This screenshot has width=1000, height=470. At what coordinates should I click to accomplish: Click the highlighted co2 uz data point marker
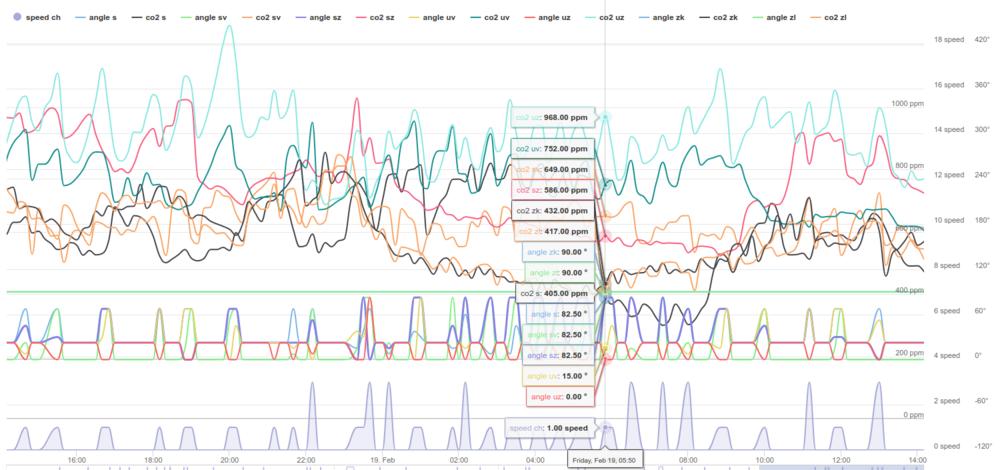tap(605, 117)
